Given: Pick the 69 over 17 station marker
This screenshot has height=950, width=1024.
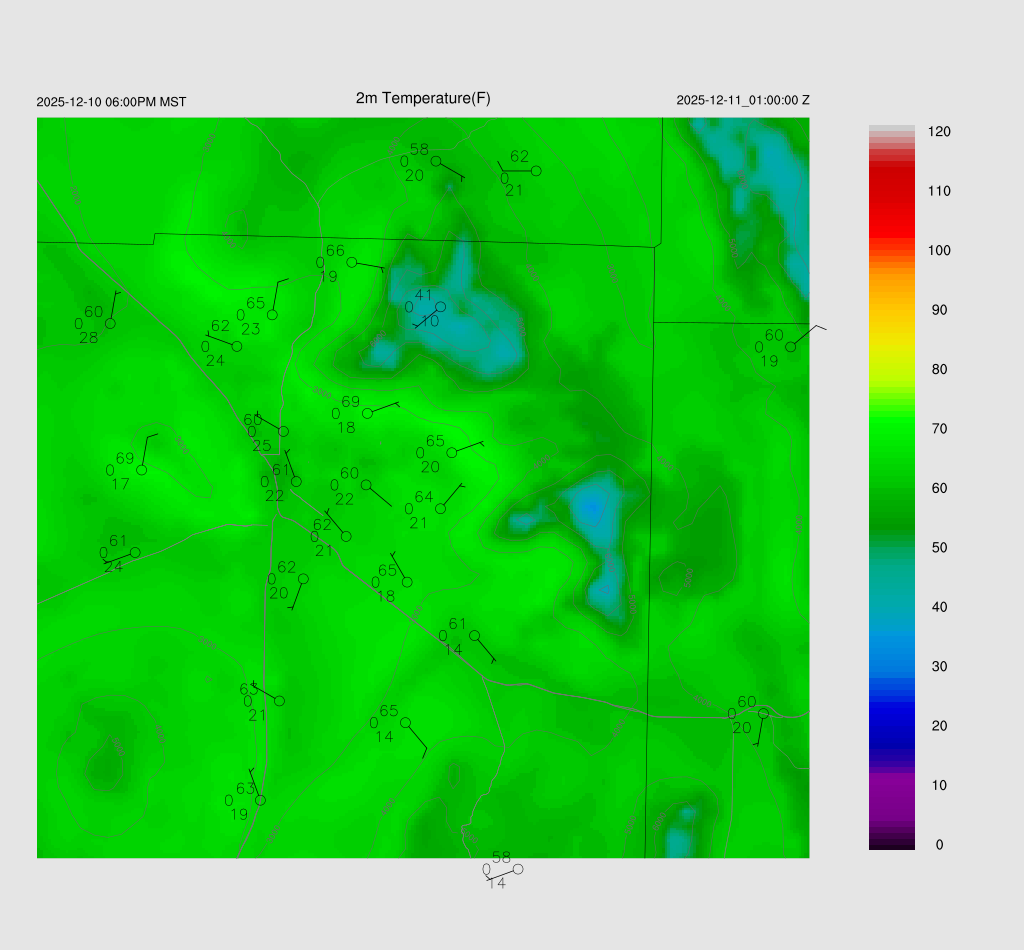Looking at the screenshot, I should 142,470.
